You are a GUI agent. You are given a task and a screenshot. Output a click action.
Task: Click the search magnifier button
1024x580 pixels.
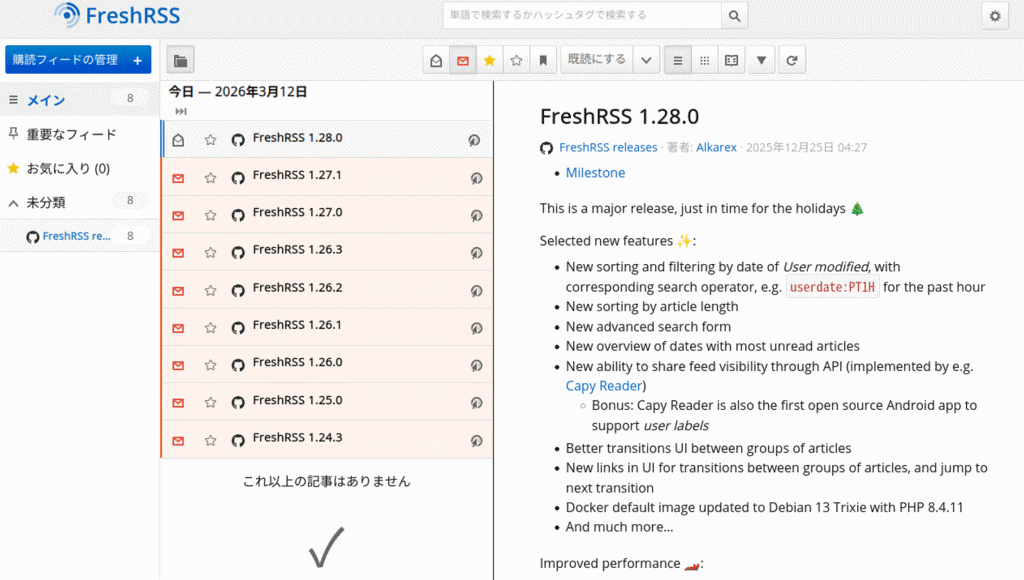(735, 16)
